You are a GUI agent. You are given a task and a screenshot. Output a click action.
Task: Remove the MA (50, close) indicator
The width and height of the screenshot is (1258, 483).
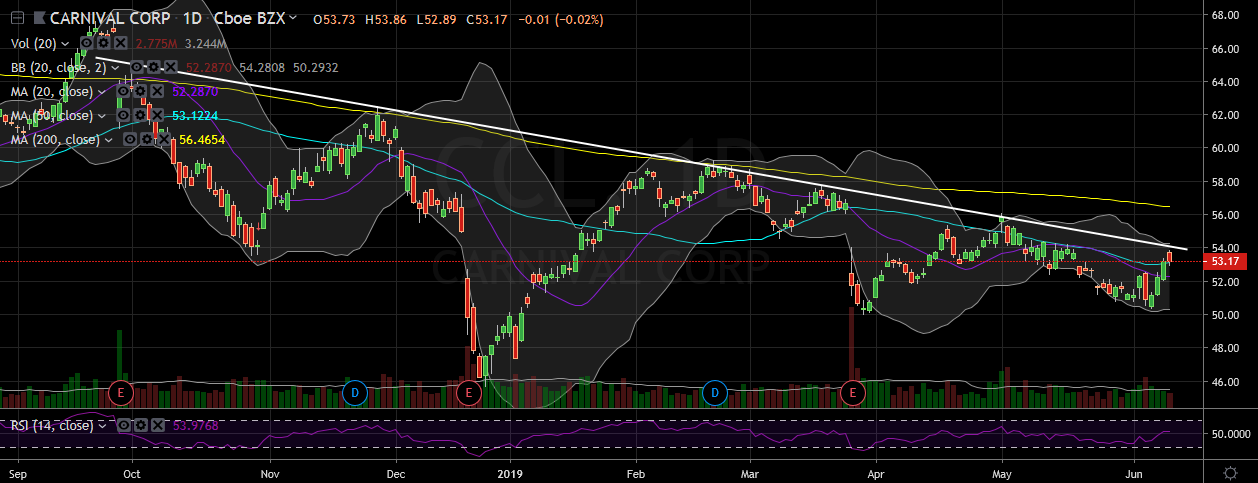pyautogui.click(x=156, y=115)
